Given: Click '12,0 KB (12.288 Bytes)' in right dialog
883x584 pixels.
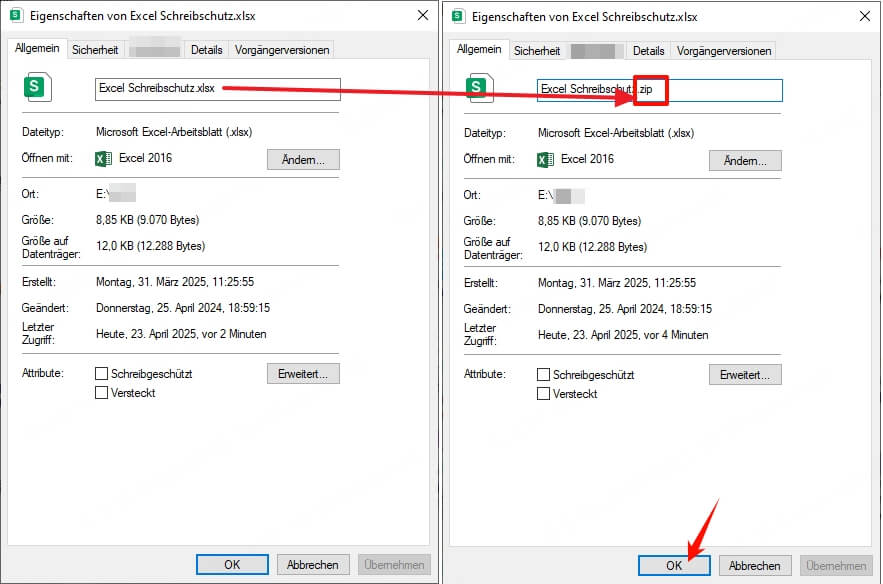Looking at the screenshot, I should click(x=592, y=247).
